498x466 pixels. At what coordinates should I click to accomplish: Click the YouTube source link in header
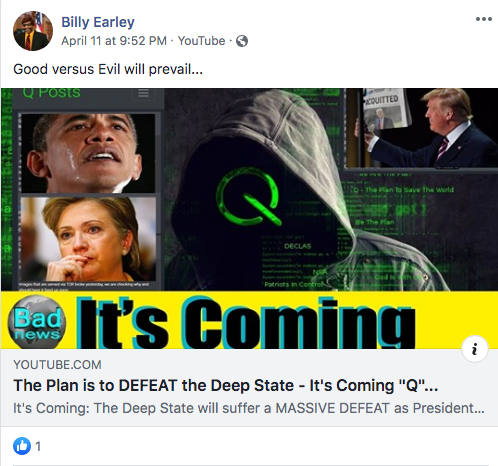[x=201, y=41]
